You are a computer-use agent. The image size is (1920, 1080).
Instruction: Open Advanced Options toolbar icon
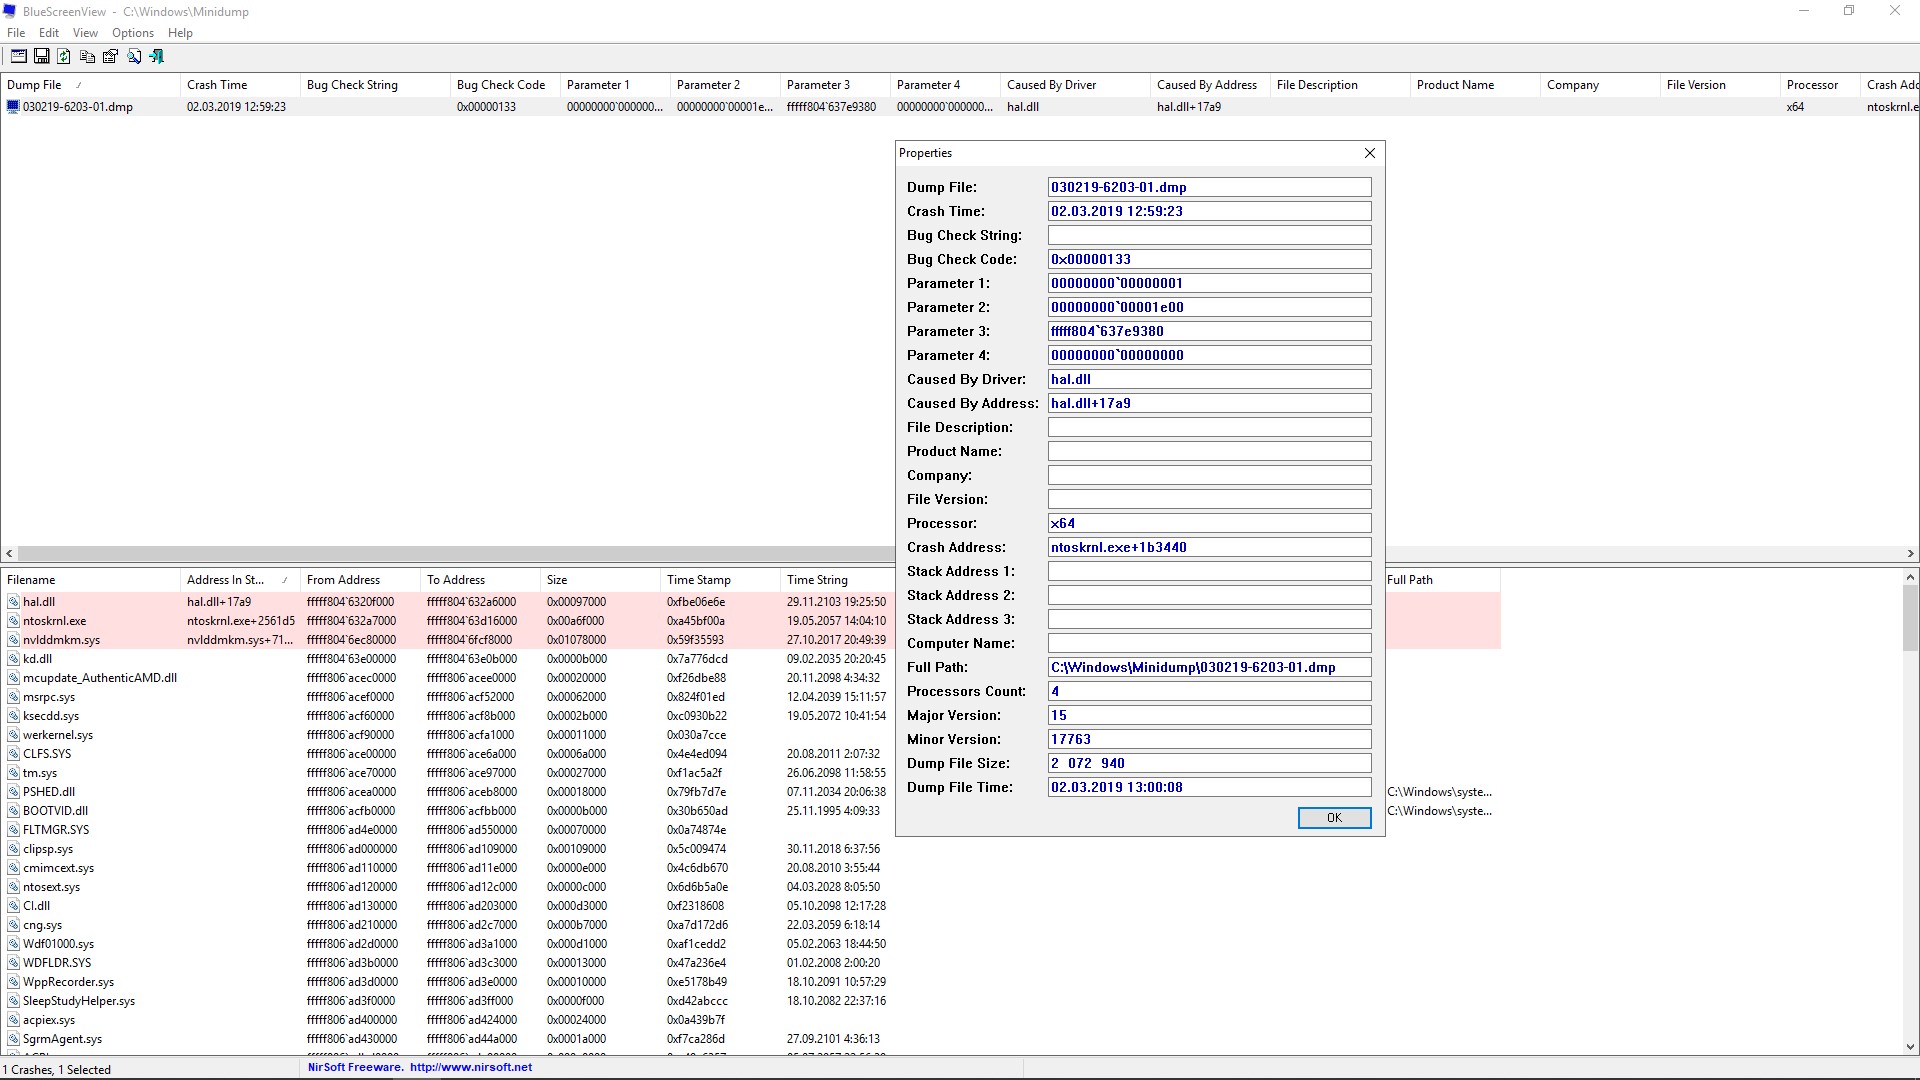[x=18, y=57]
